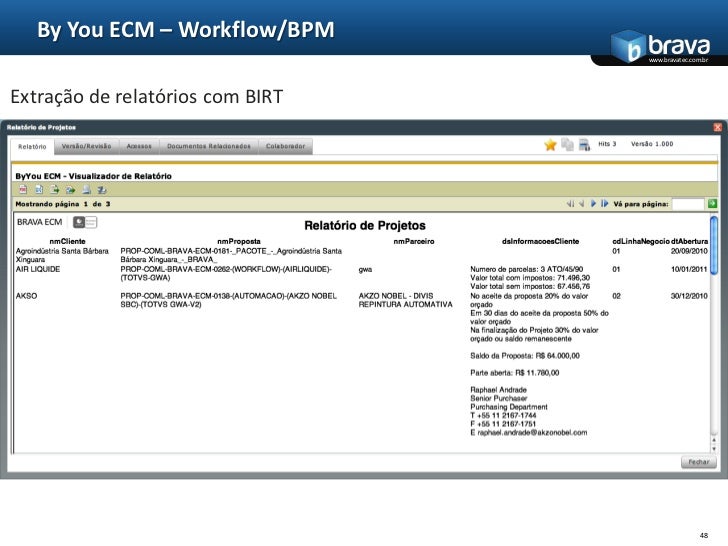Click logo image next to BRAVA ECM
The image size is (728, 546).
pyautogui.click(x=85, y=222)
